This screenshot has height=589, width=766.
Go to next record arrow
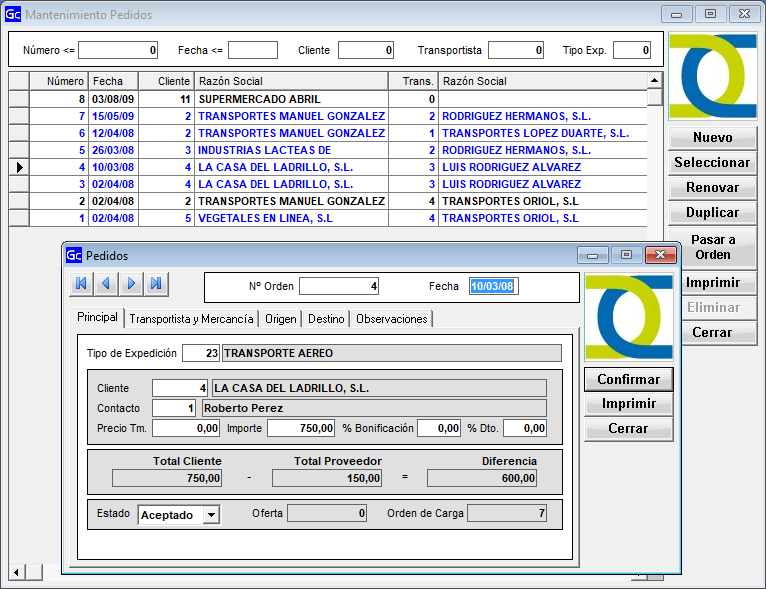(x=131, y=284)
